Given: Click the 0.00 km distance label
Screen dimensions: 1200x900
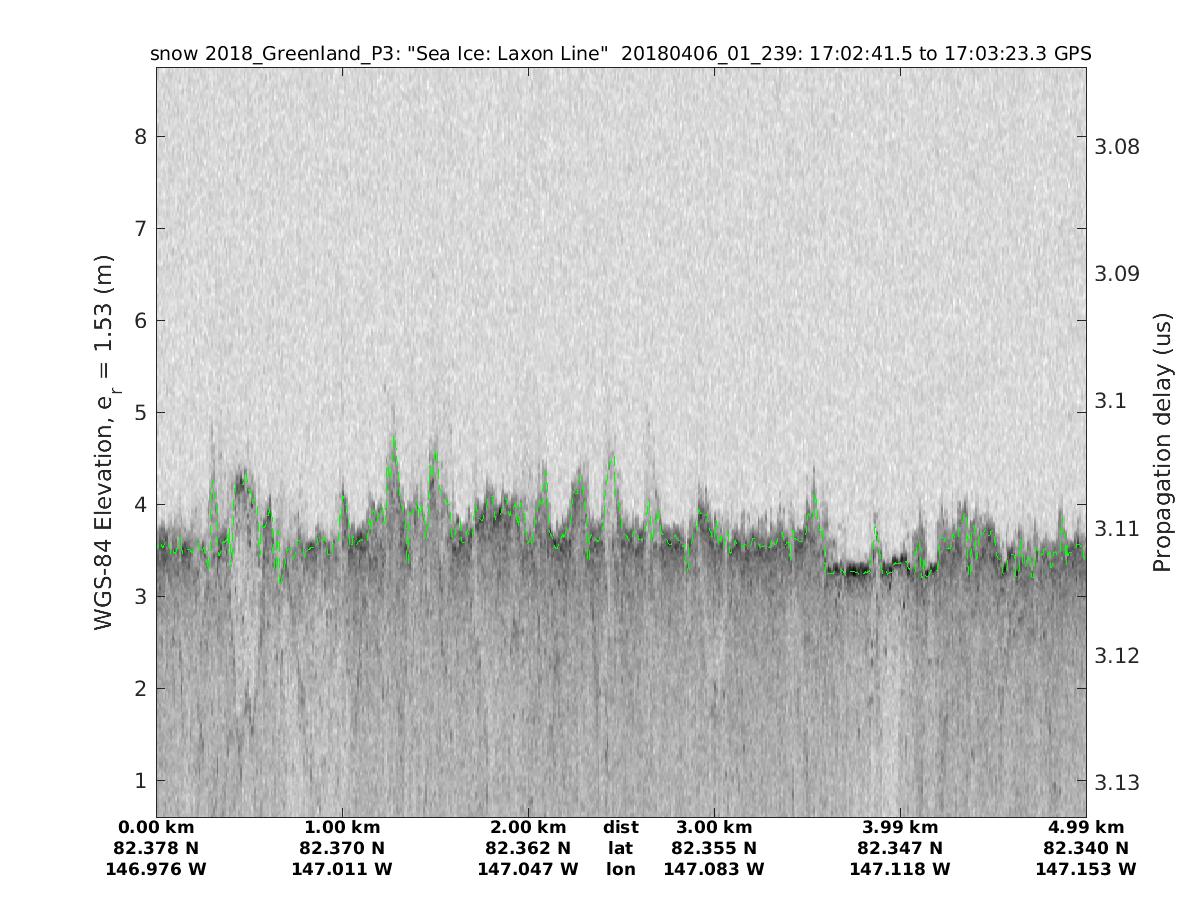Looking at the screenshot, I should click(x=156, y=827).
